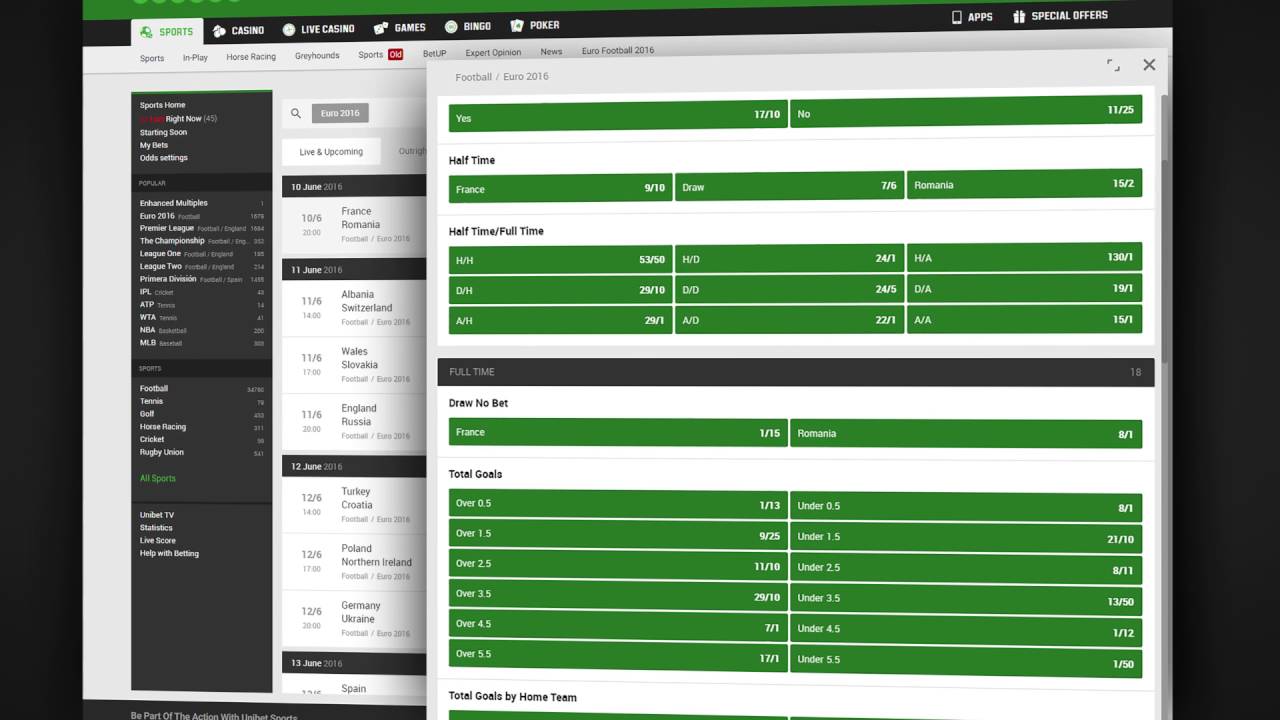Screen dimensions: 1280x720
Task: Open the Casino tab
Action: click(238, 31)
